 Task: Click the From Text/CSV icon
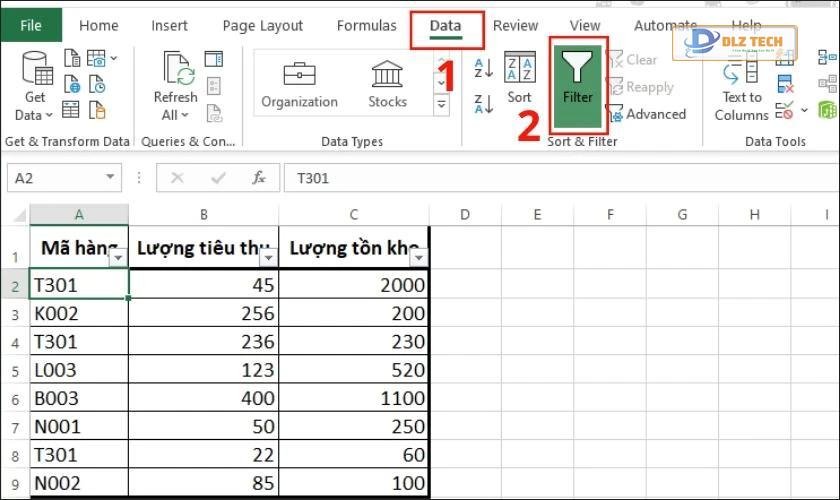[72, 58]
